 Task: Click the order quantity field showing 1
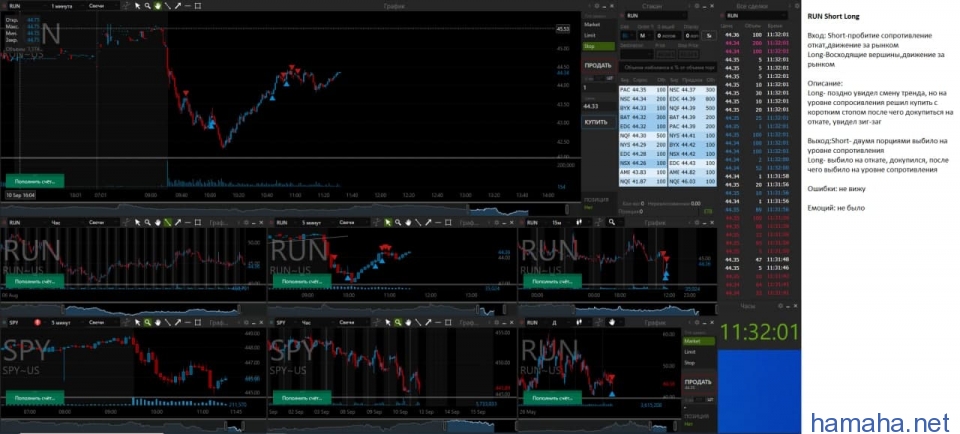tap(598, 88)
